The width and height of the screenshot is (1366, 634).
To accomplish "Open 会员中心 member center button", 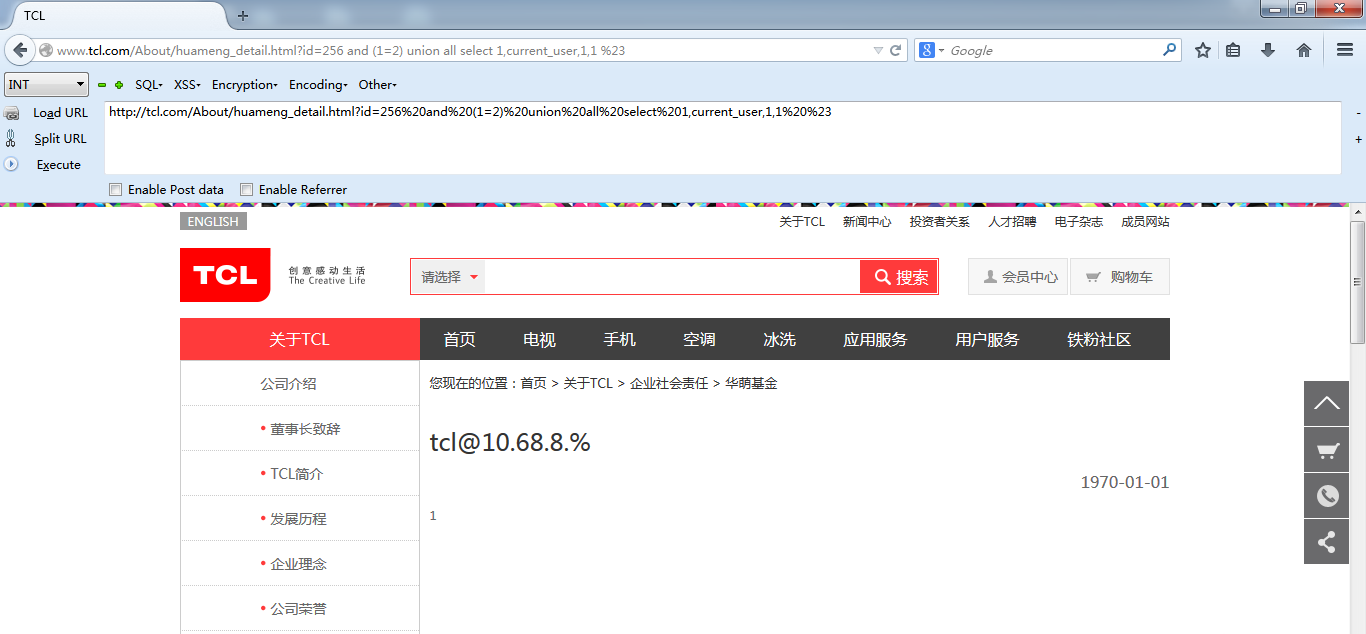I will coord(1018,277).
